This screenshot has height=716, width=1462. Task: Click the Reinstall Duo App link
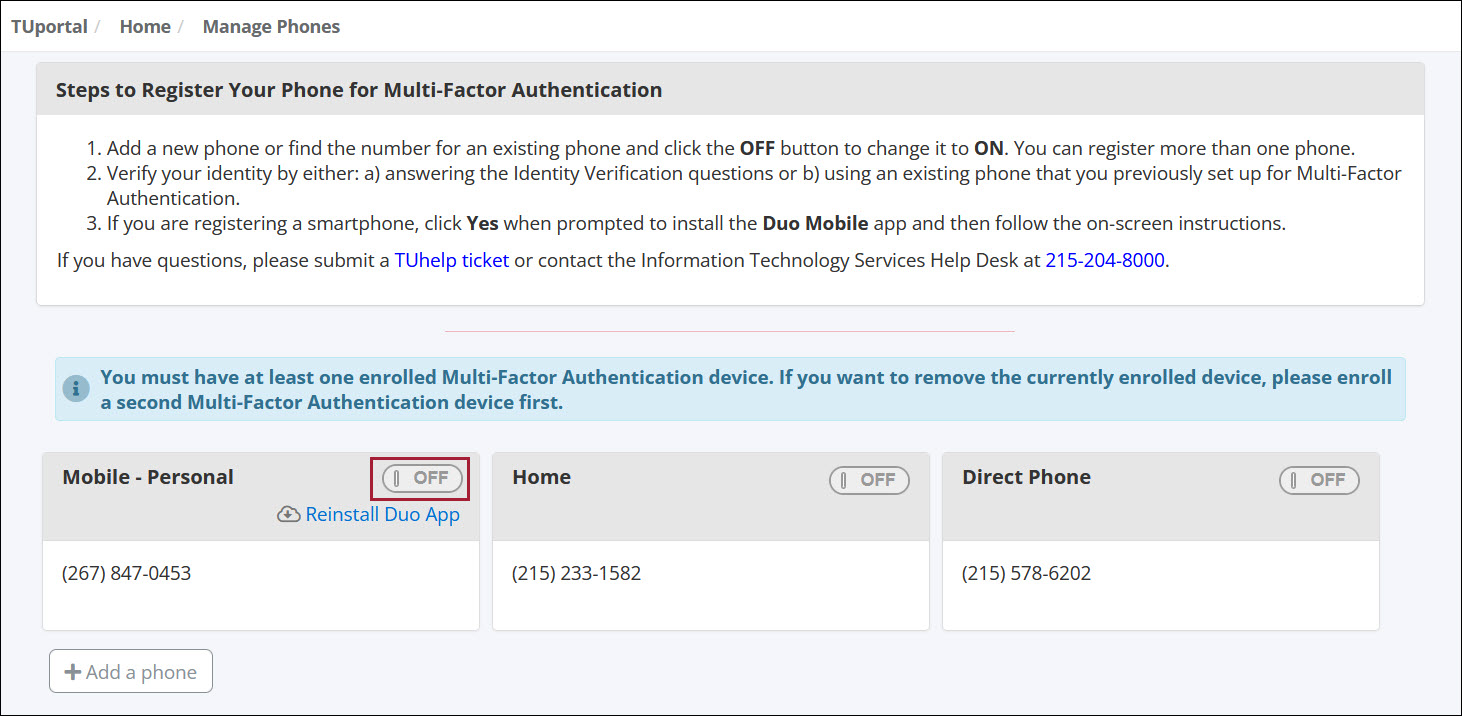(x=382, y=515)
